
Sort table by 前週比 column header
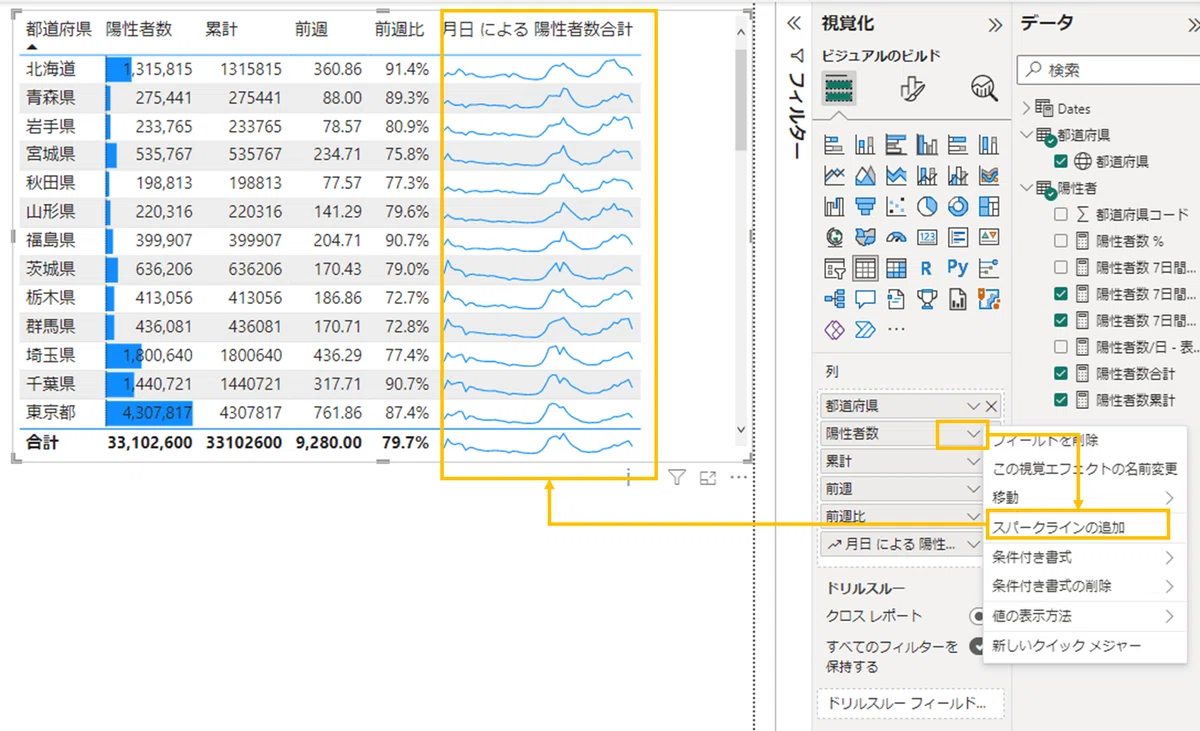[x=401, y=30]
